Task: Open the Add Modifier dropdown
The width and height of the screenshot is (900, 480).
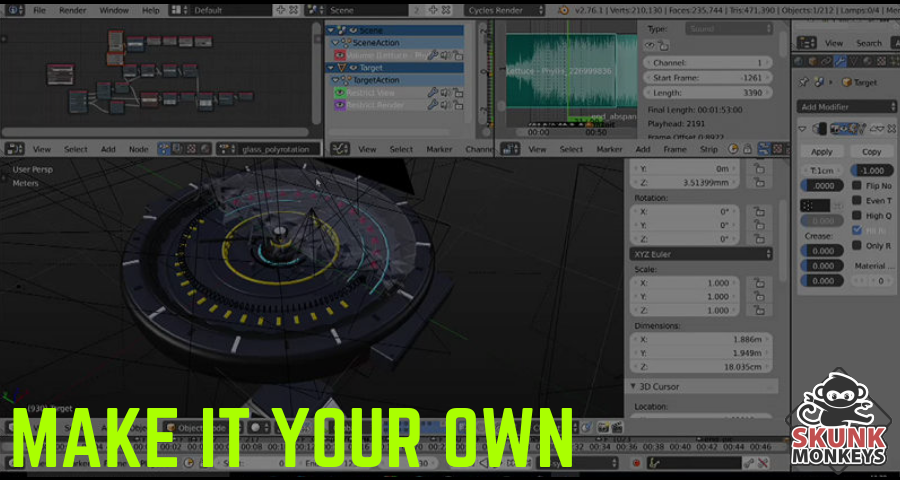Action: coord(847,107)
